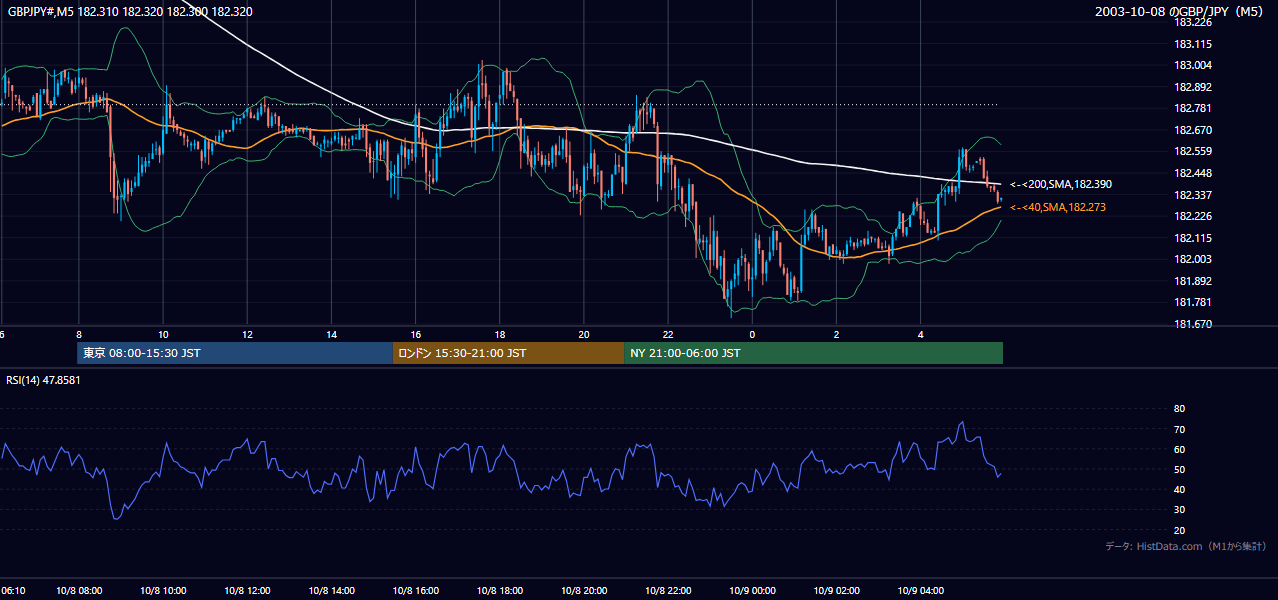Click the 10/8 16:00 bottom axis label
The image size is (1278, 600).
pyautogui.click(x=416, y=591)
